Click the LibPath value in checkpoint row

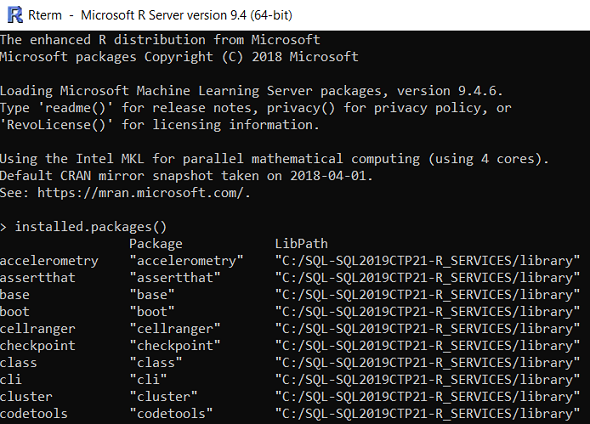[427, 346]
